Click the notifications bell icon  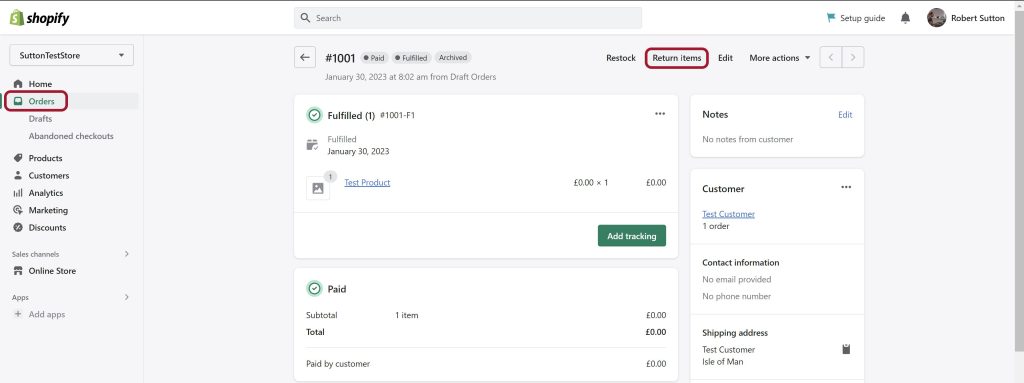pyautogui.click(x=905, y=18)
